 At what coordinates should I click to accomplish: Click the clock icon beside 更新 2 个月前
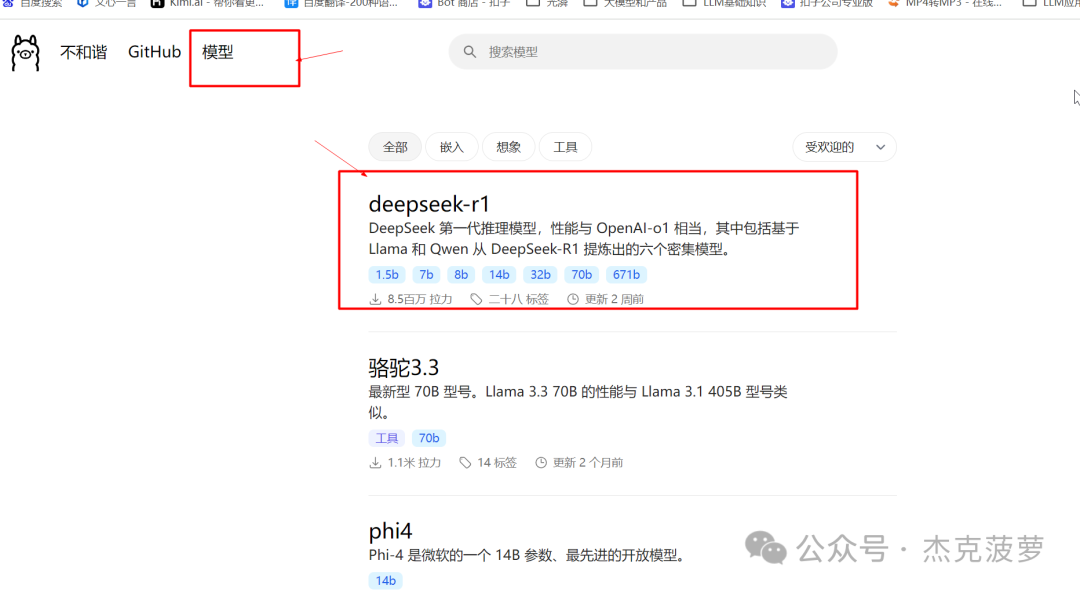click(x=541, y=463)
